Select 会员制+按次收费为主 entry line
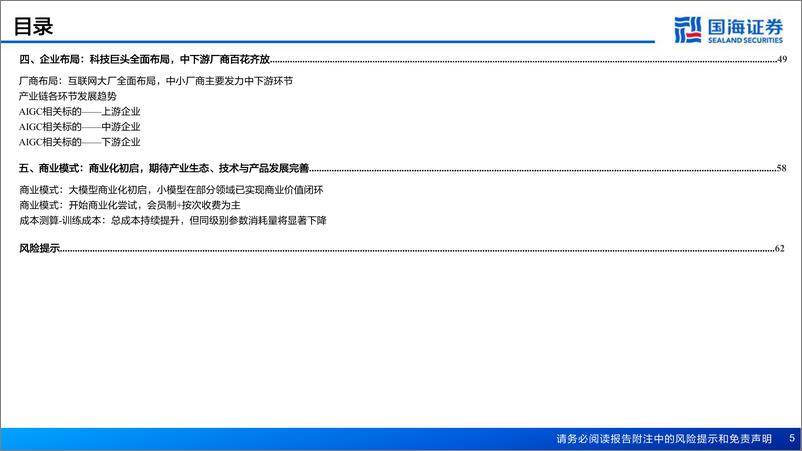This screenshot has width=802, height=451. coord(130,205)
